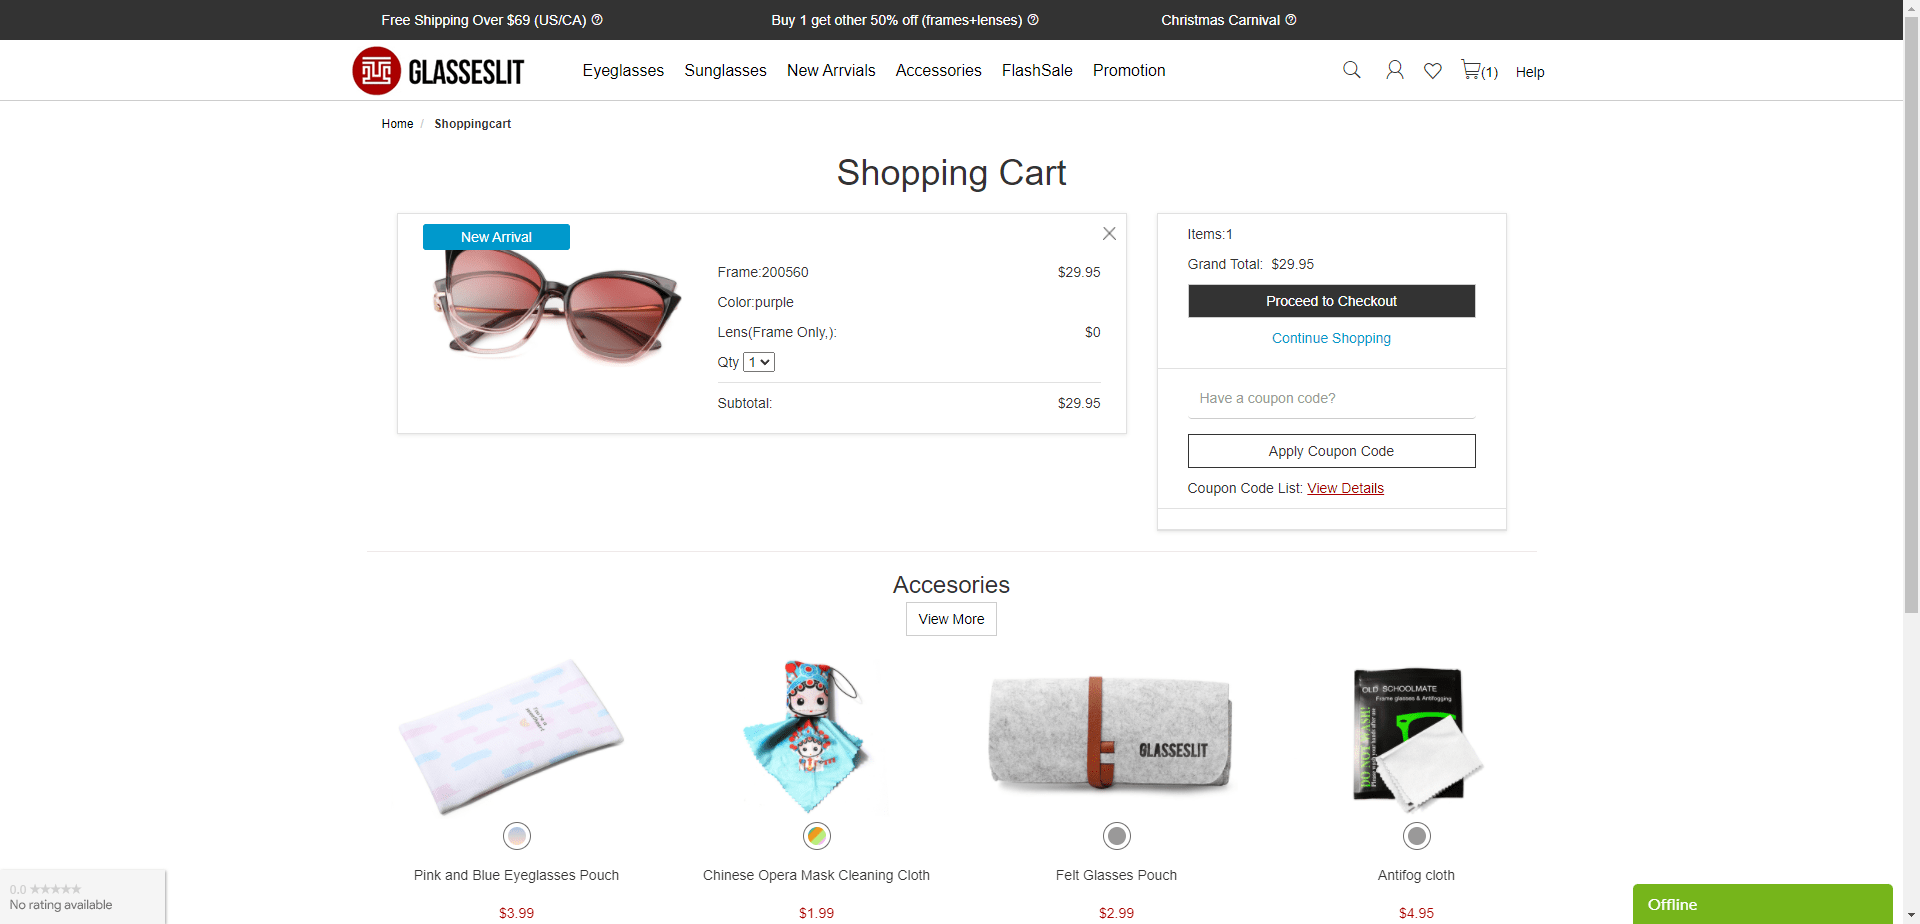
Task: Open the Sunglasses menu
Action: (x=725, y=70)
